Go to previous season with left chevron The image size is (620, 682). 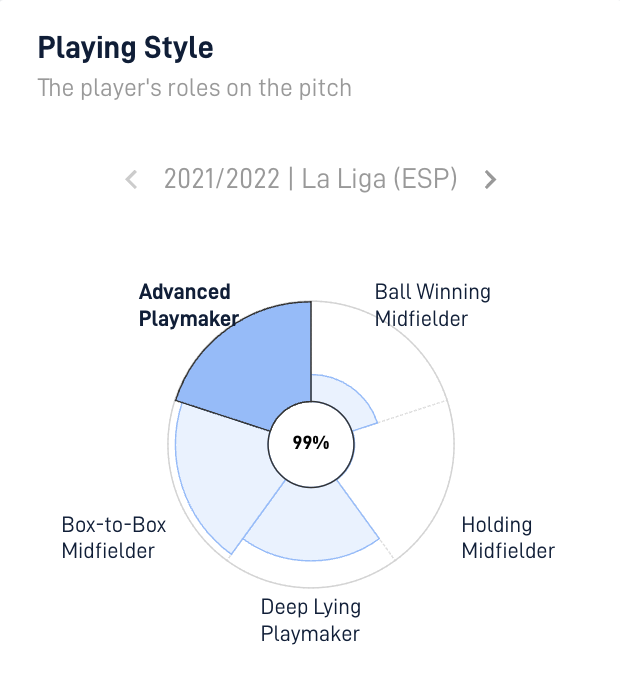click(x=131, y=179)
